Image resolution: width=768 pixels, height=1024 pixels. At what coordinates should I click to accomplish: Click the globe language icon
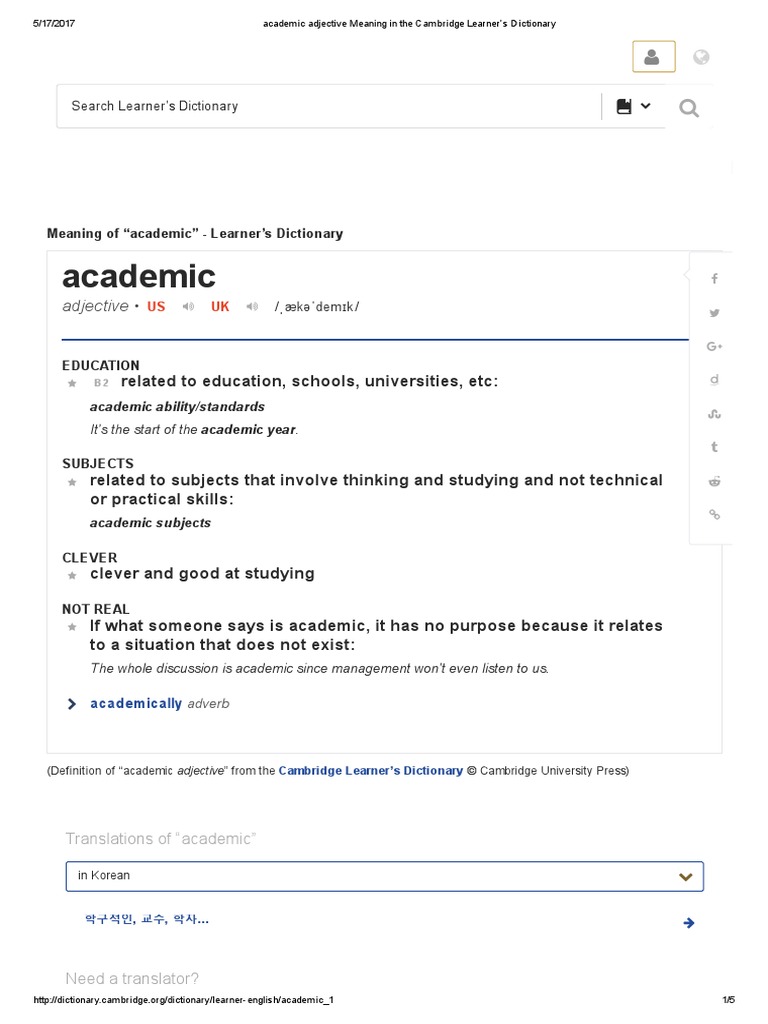point(701,57)
